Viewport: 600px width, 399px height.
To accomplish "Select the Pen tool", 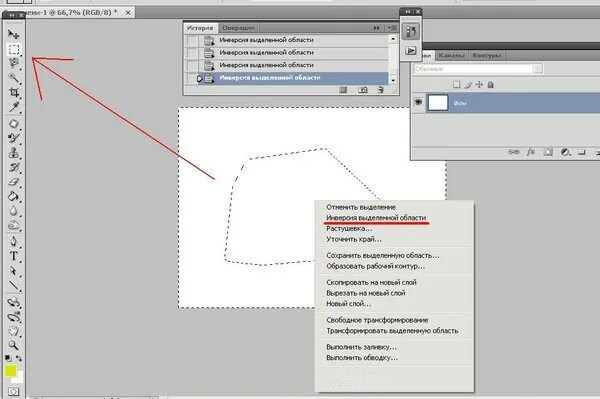I will point(14,241).
